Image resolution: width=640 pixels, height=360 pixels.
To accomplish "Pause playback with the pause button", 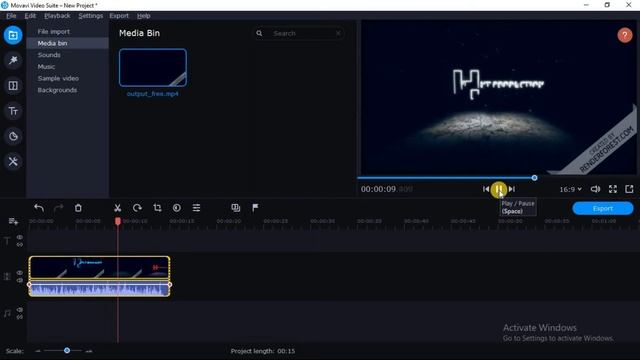I will tap(499, 189).
